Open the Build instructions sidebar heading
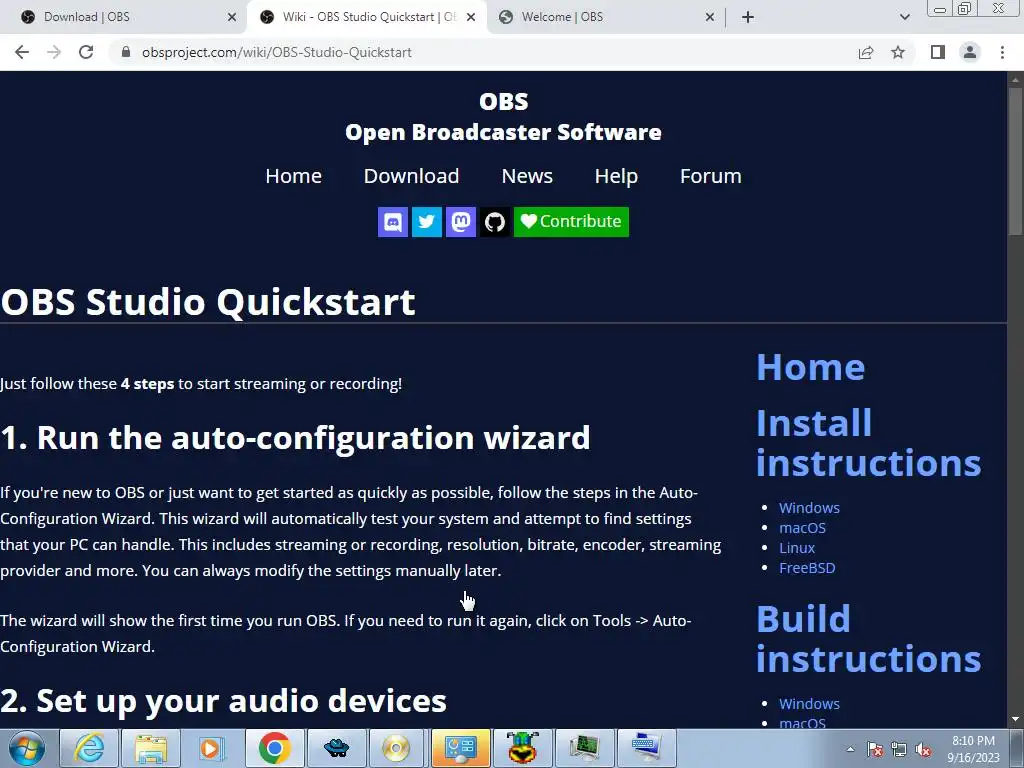The width and height of the screenshot is (1024, 768). (869, 639)
